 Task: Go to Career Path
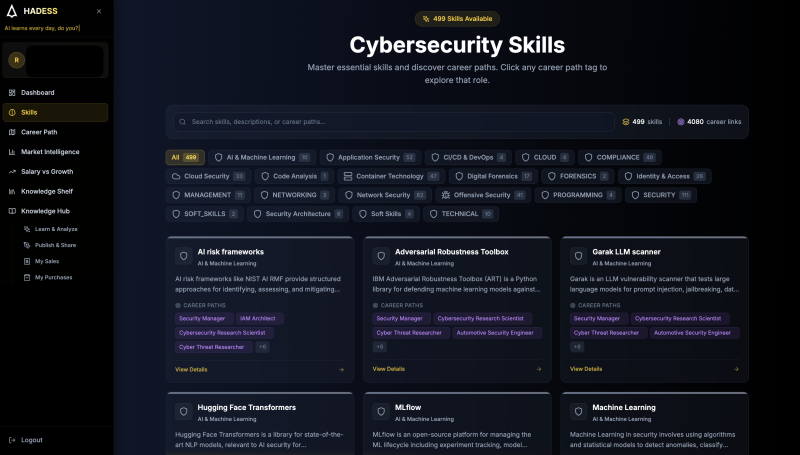(55, 132)
